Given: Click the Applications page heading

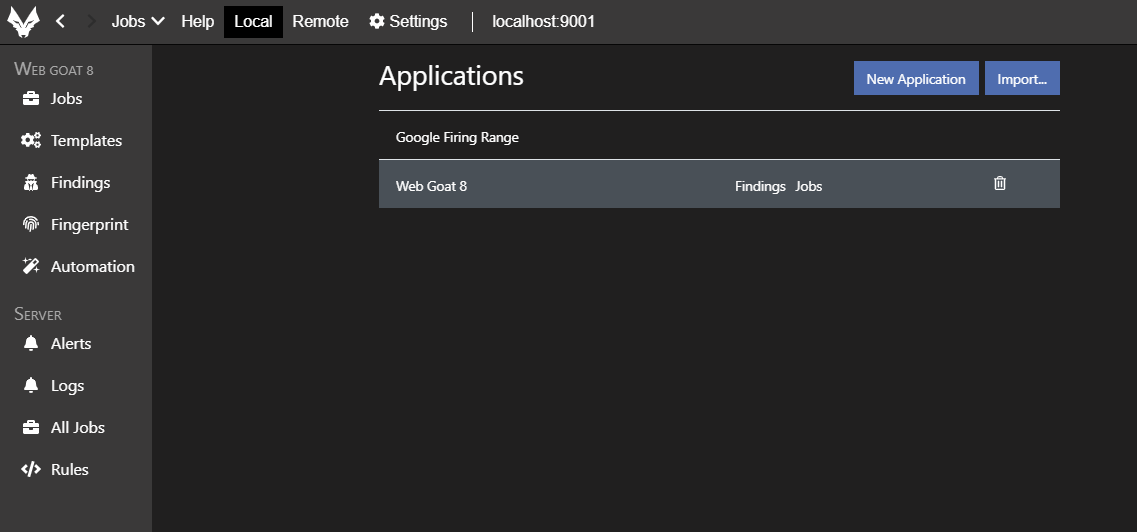Looking at the screenshot, I should [451, 76].
